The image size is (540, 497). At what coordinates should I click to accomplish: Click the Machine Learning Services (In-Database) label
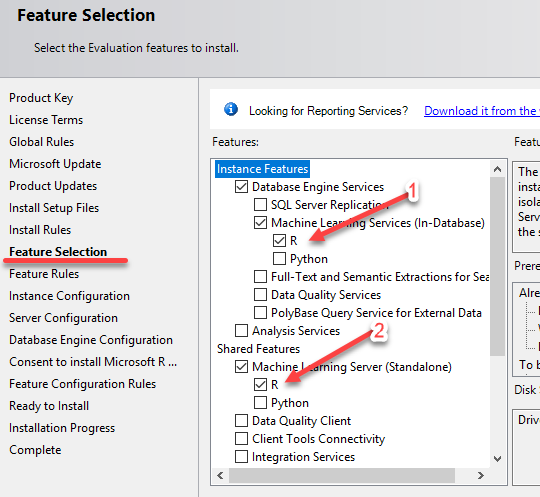(x=378, y=223)
